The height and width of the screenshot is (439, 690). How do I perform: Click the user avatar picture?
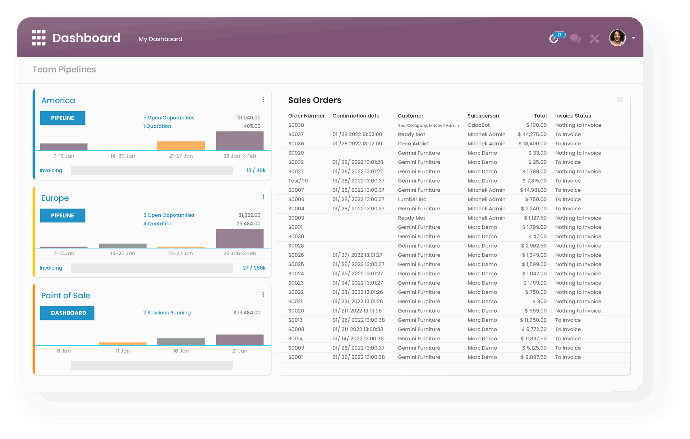pyautogui.click(x=617, y=38)
